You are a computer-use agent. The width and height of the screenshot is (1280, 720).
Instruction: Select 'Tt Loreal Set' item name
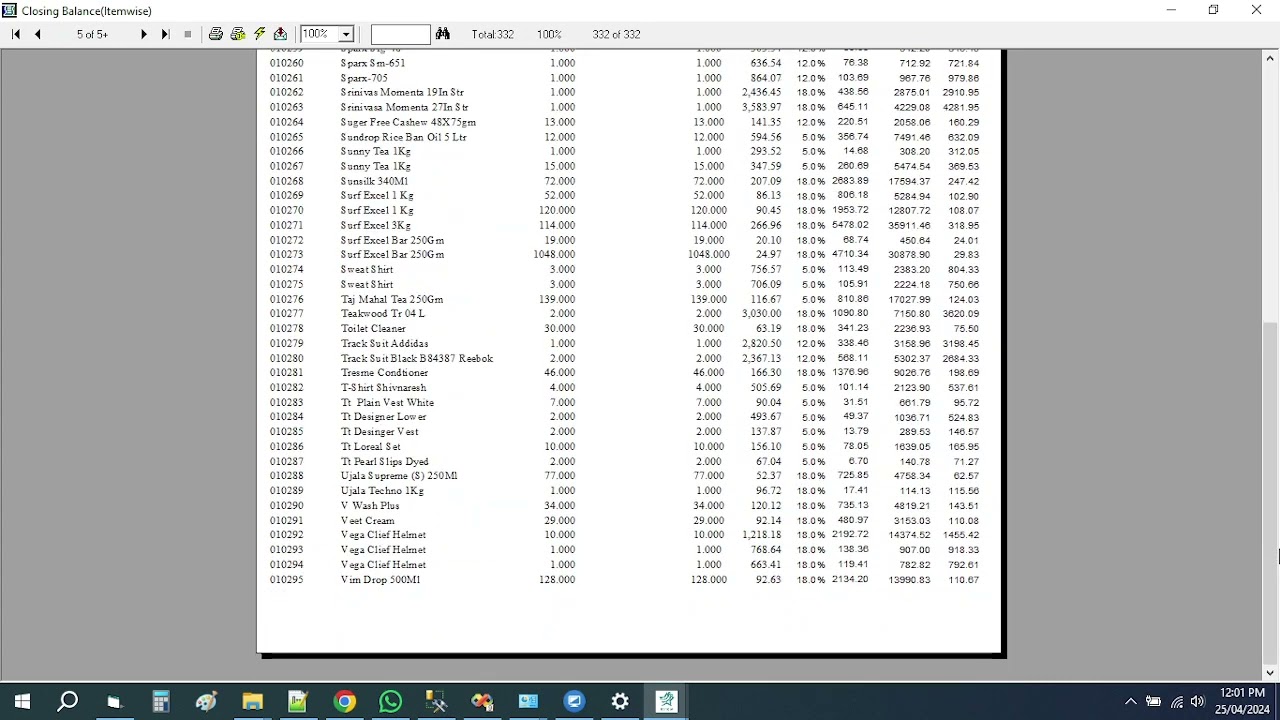click(x=370, y=446)
